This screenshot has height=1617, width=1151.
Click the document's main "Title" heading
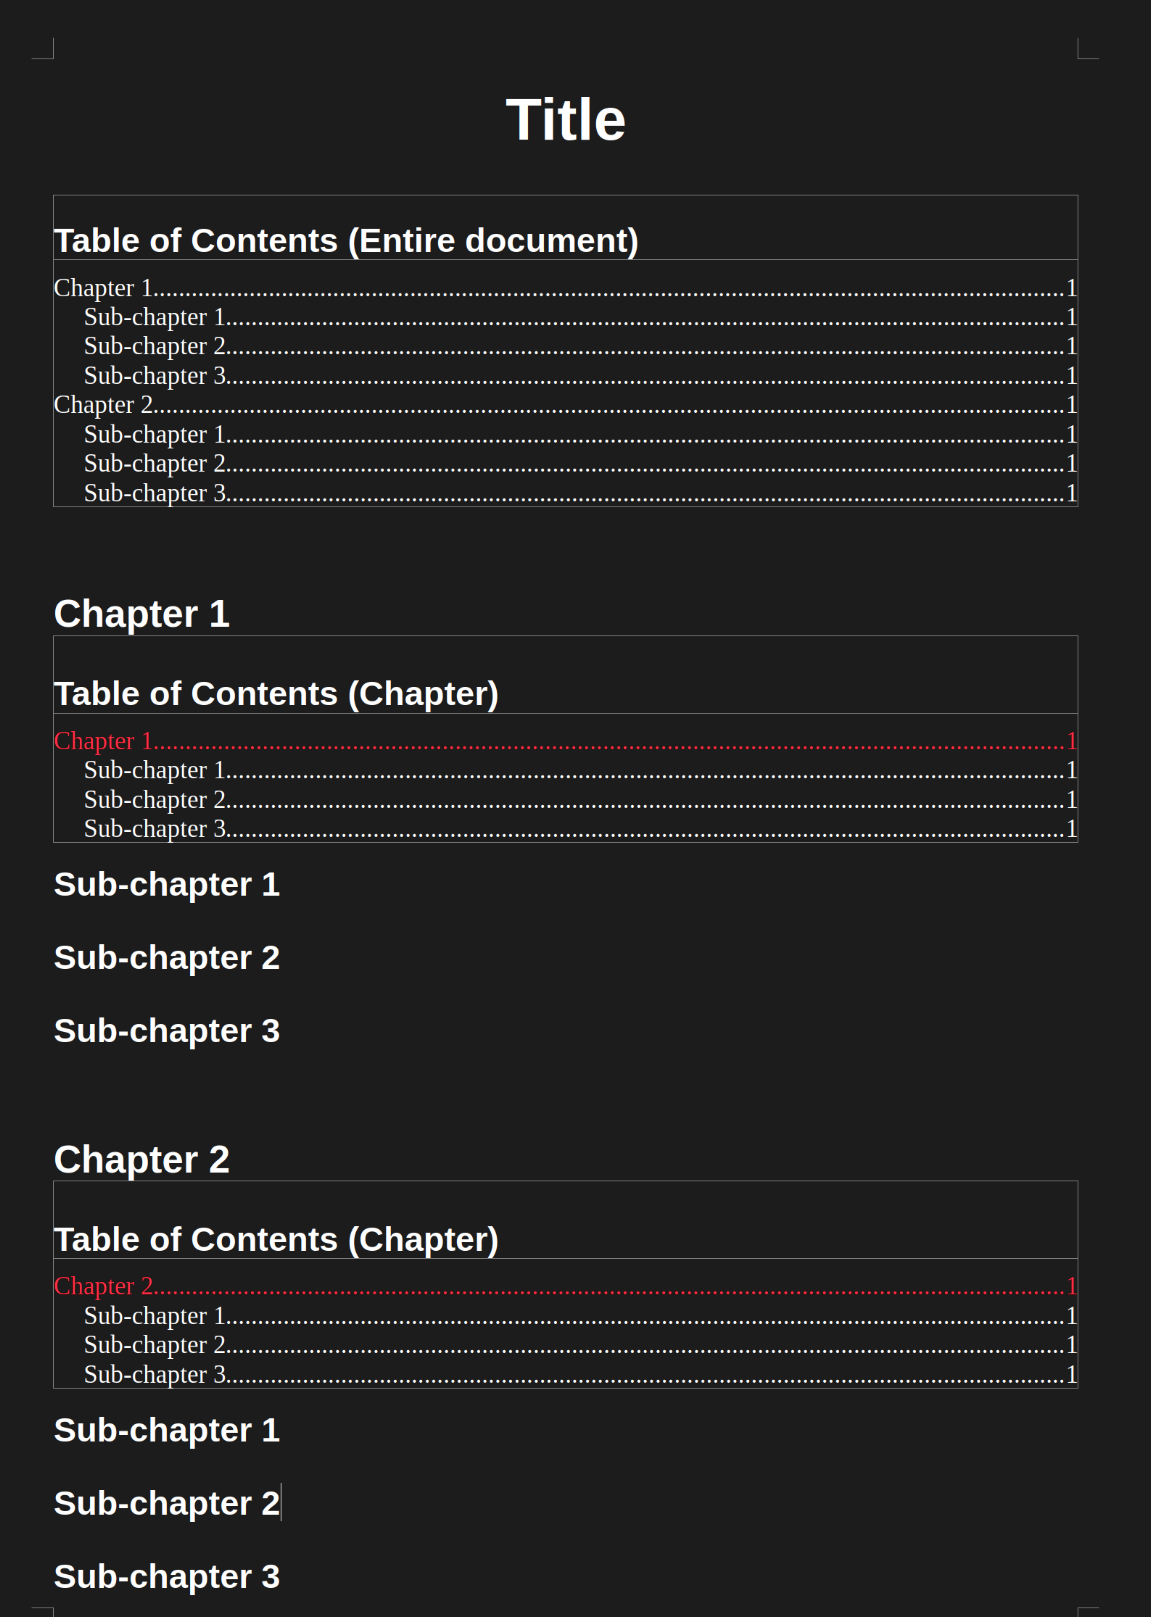[x=565, y=120]
